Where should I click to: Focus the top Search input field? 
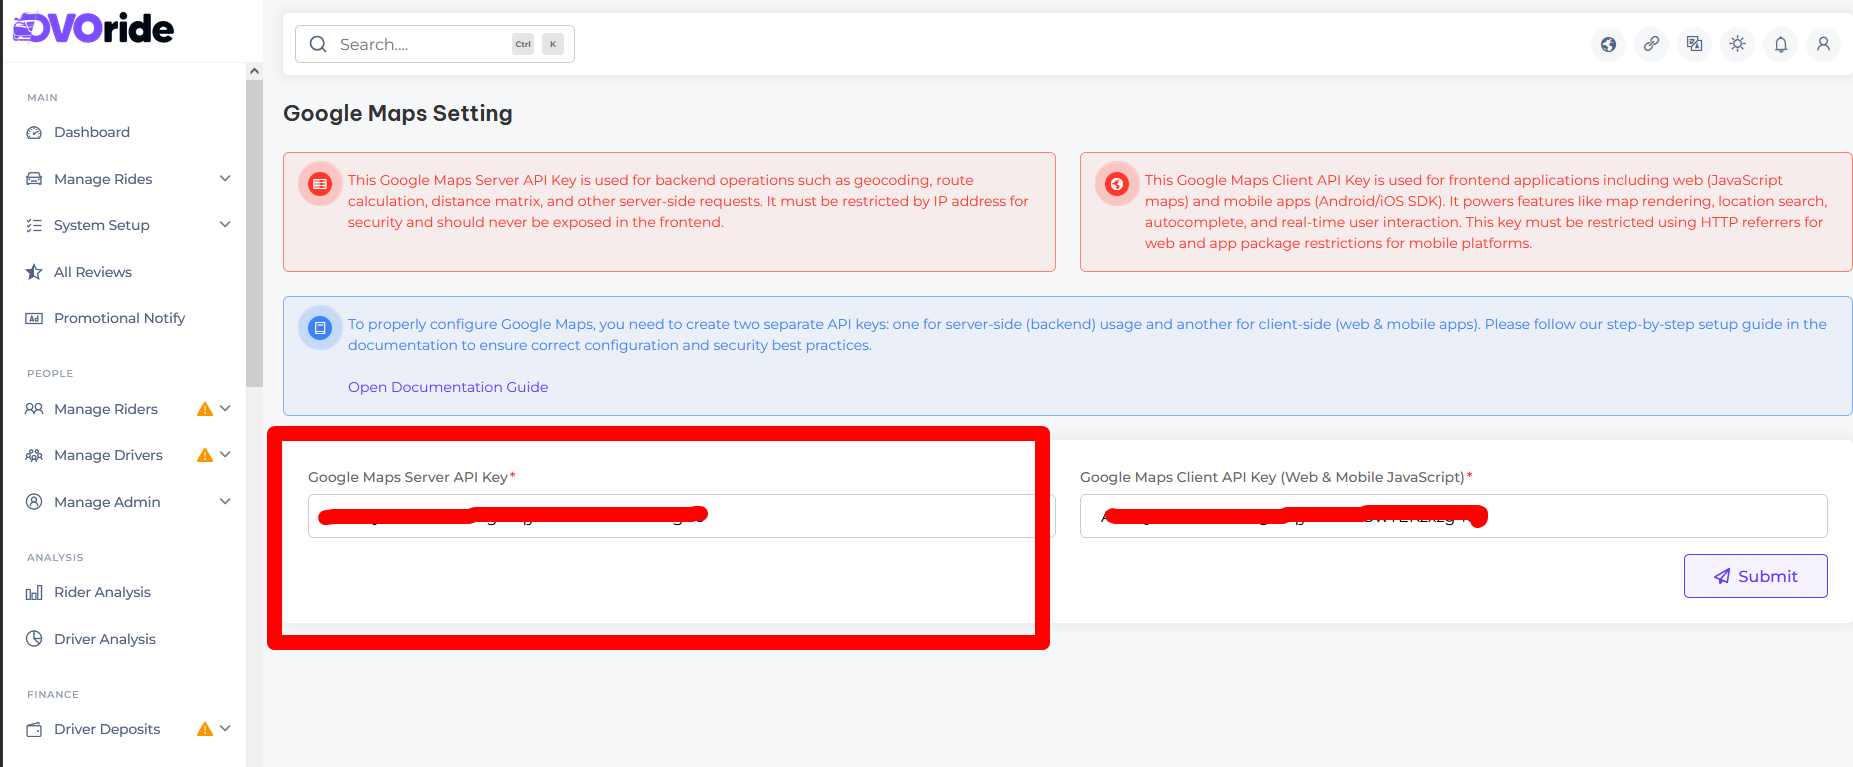434,44
